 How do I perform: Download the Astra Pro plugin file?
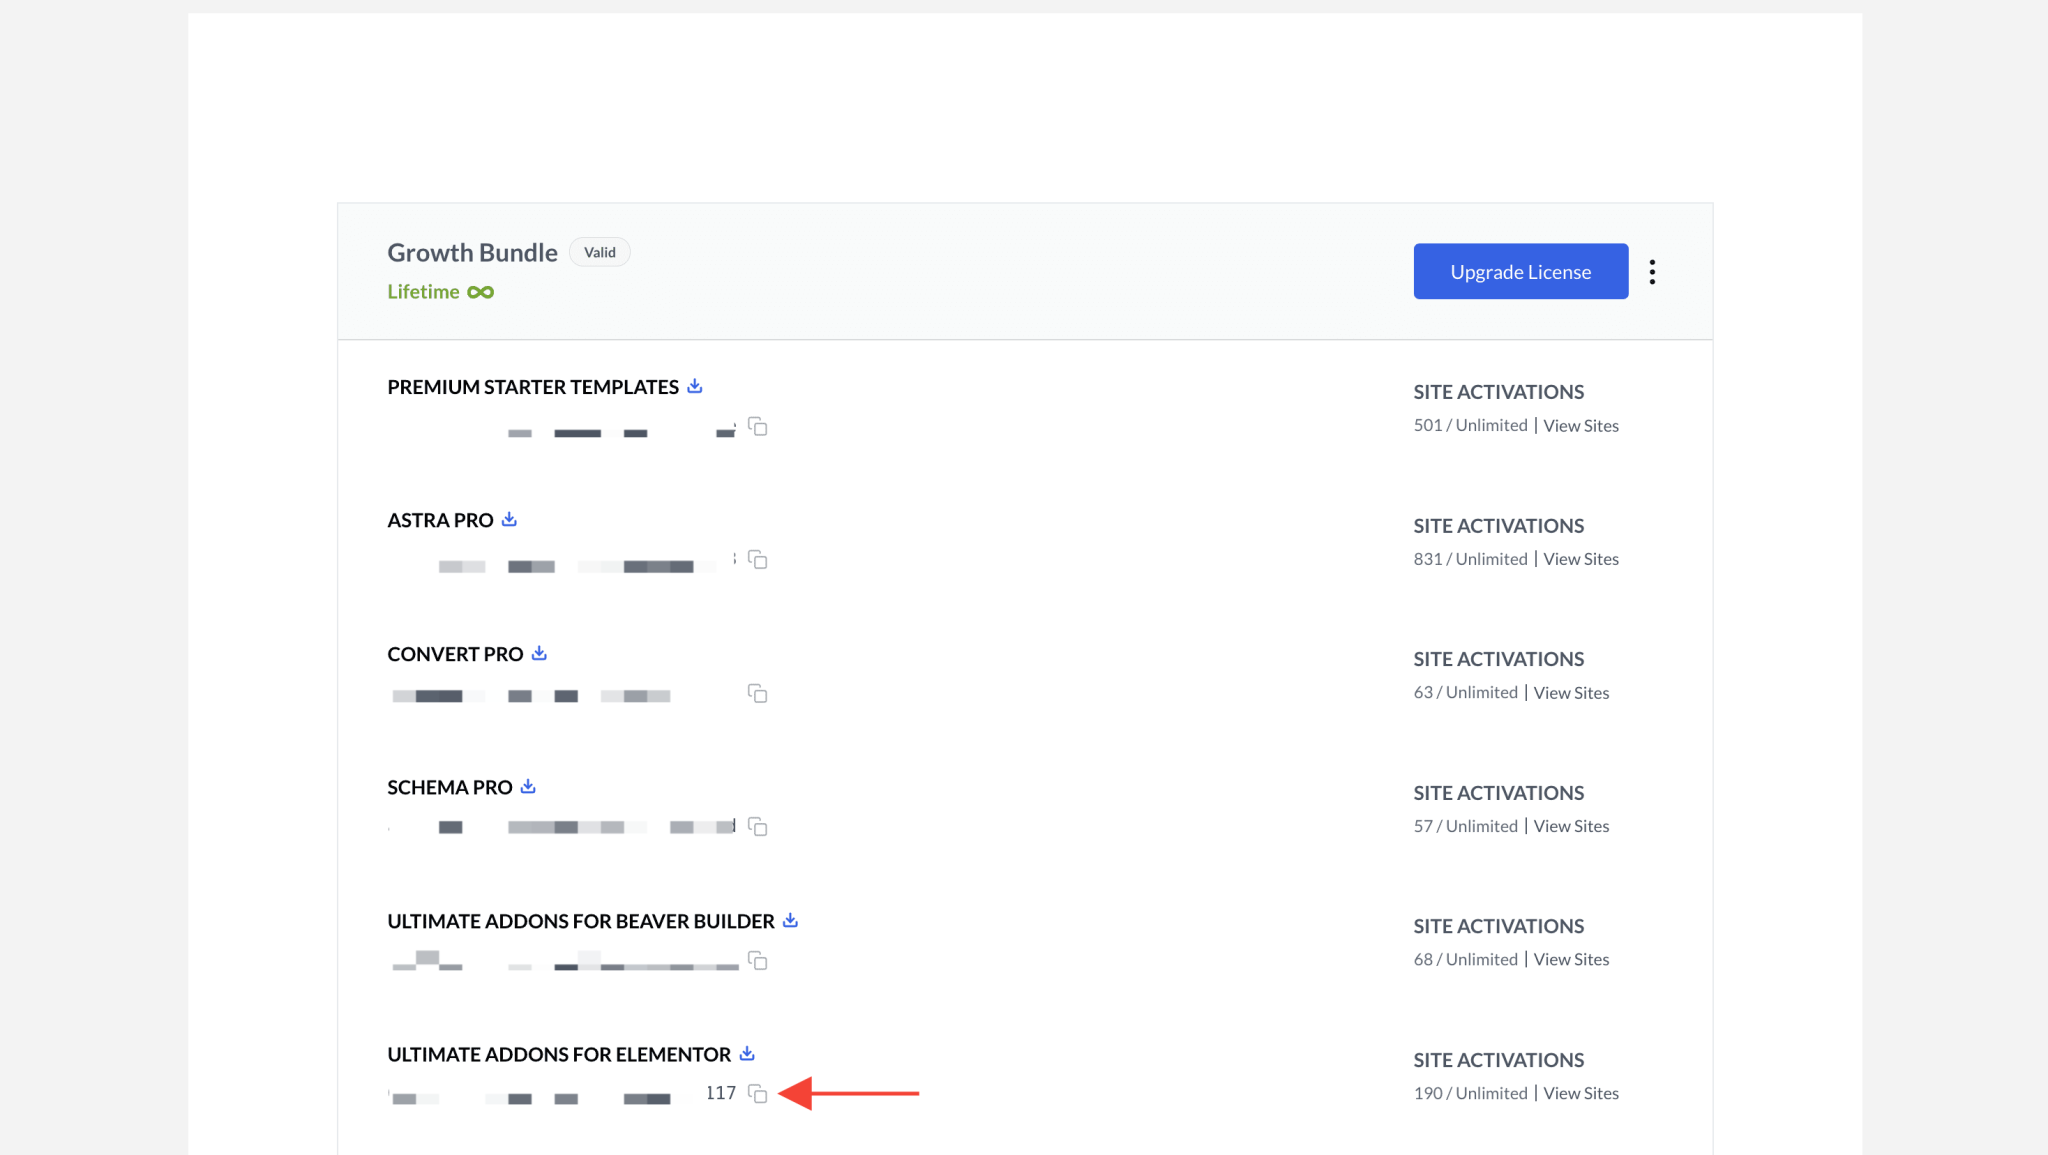[x=509, y=519]
